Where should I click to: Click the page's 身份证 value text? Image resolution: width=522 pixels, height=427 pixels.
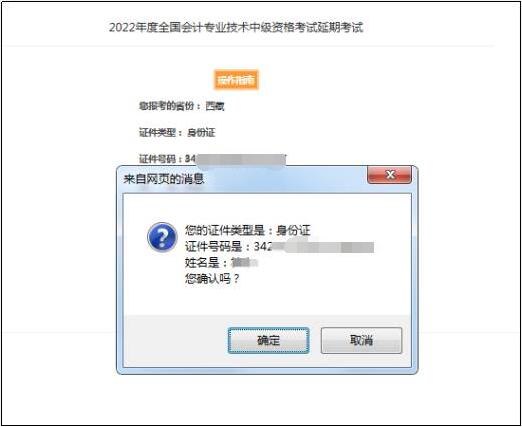201,133
